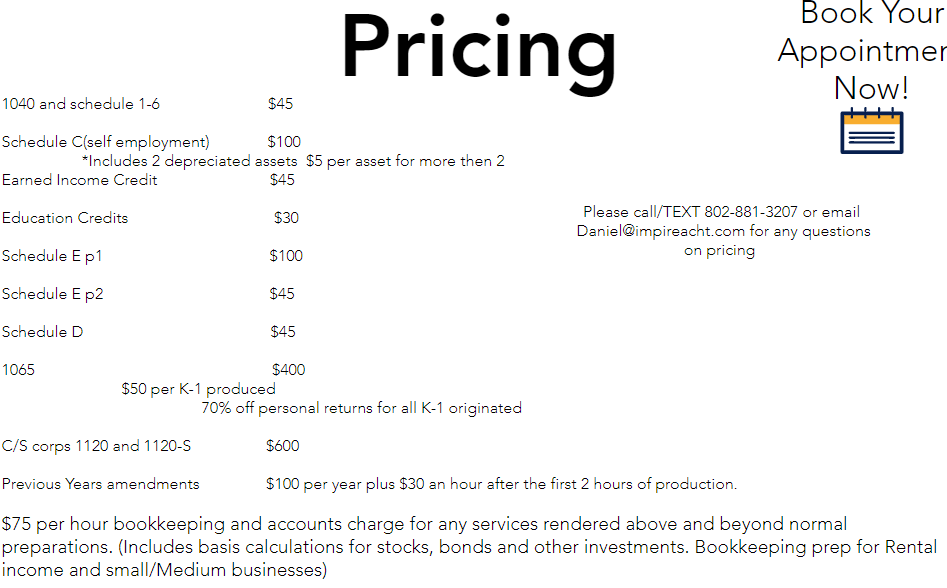Click the Education Credits label

click(65, 218)
